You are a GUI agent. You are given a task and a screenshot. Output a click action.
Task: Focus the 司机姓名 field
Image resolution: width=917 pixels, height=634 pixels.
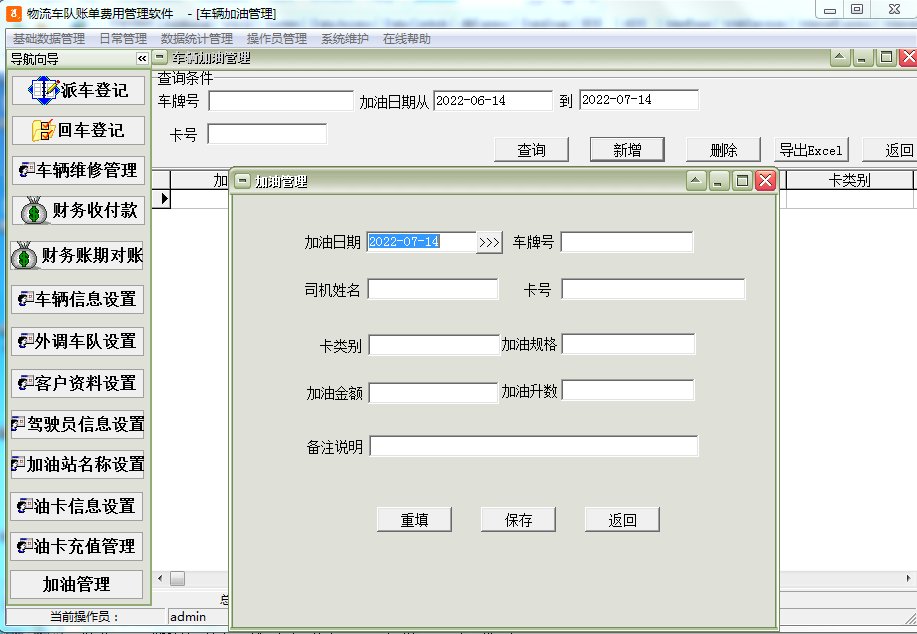pyautogui.click(x=433, y=289)
